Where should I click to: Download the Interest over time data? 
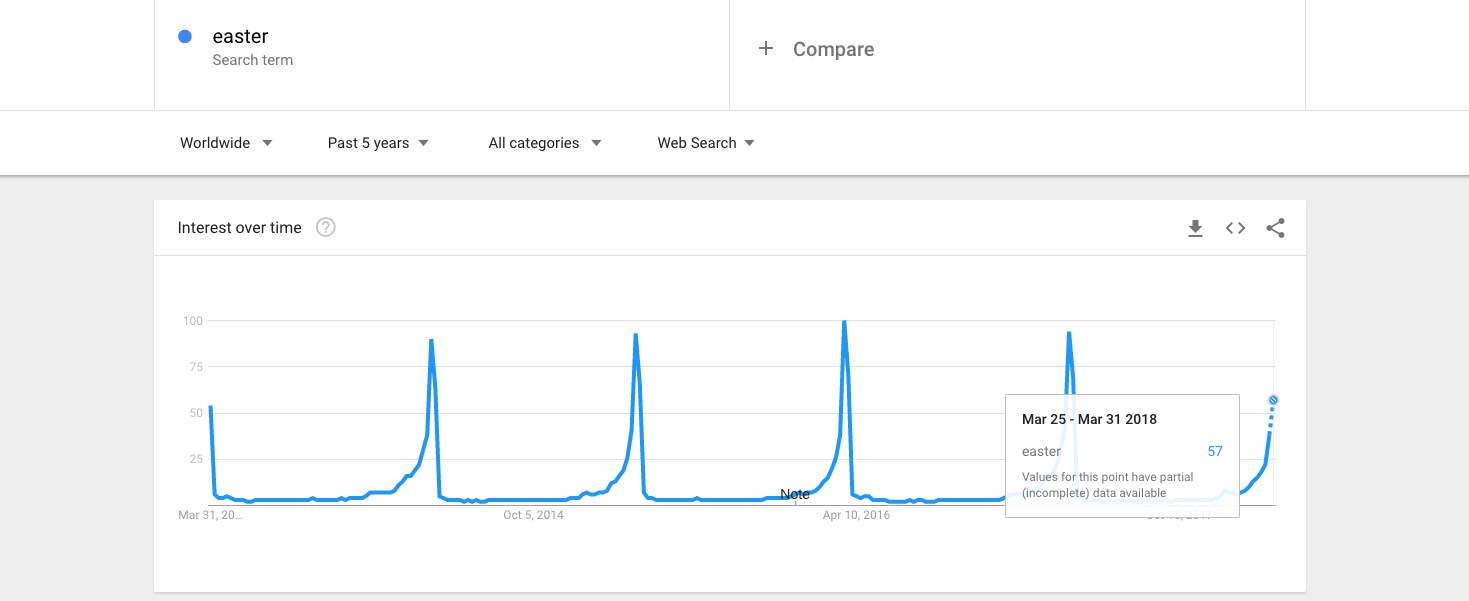[1195, 229]
